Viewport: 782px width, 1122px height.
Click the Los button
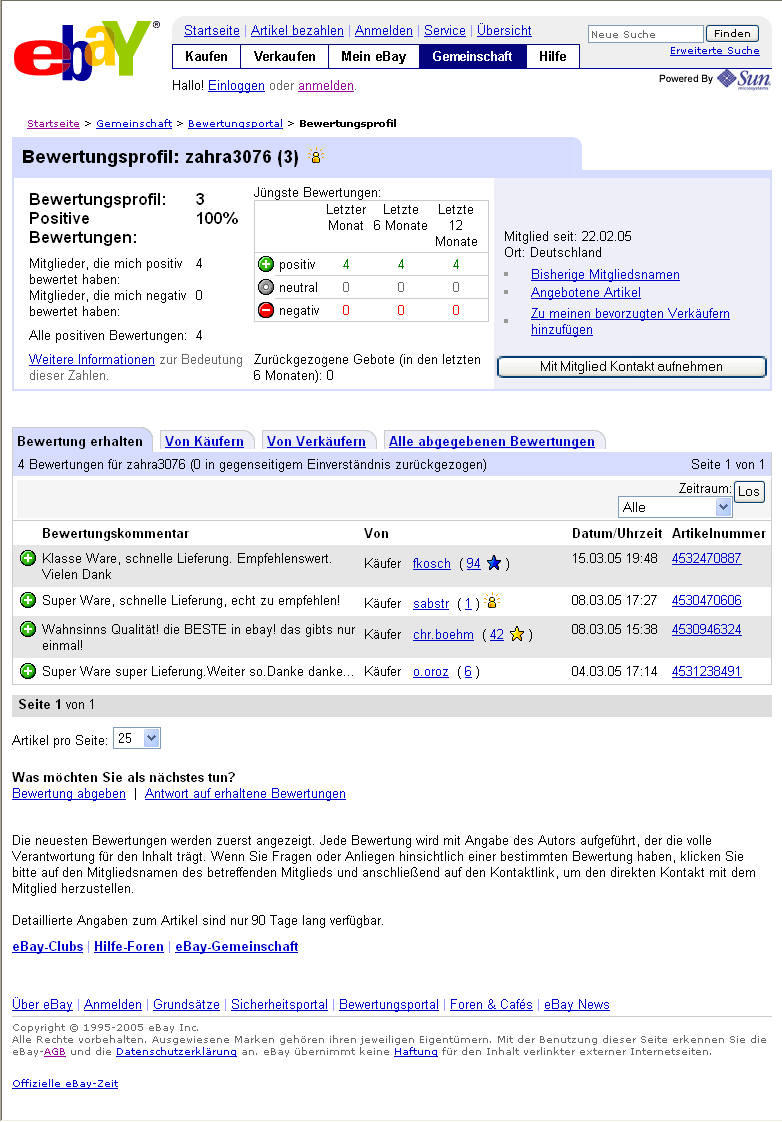point(749,492)
